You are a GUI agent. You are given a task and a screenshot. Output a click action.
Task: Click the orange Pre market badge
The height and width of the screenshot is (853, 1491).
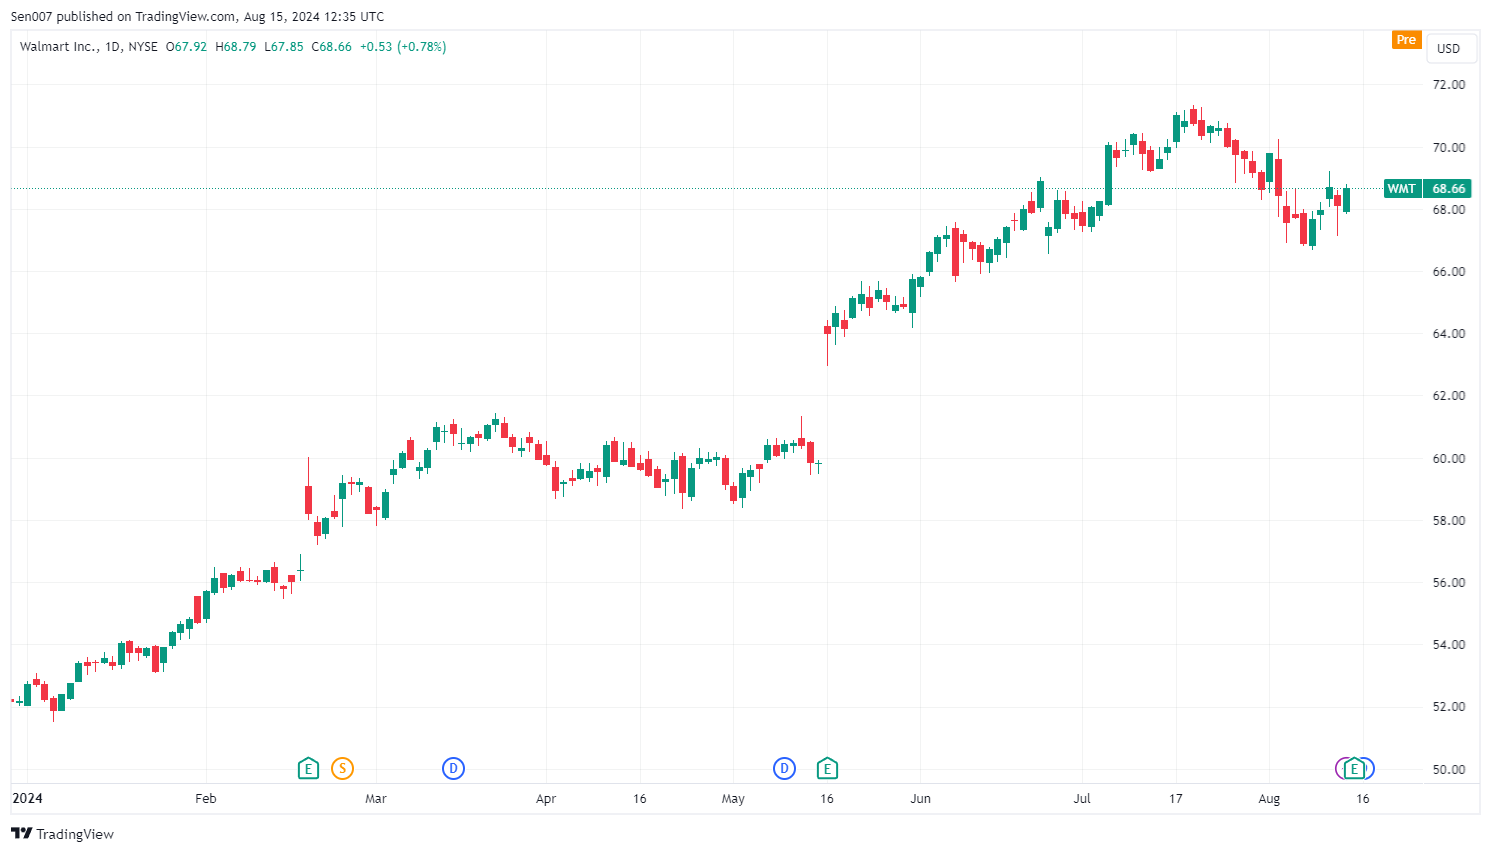(x=1406, y=40)
